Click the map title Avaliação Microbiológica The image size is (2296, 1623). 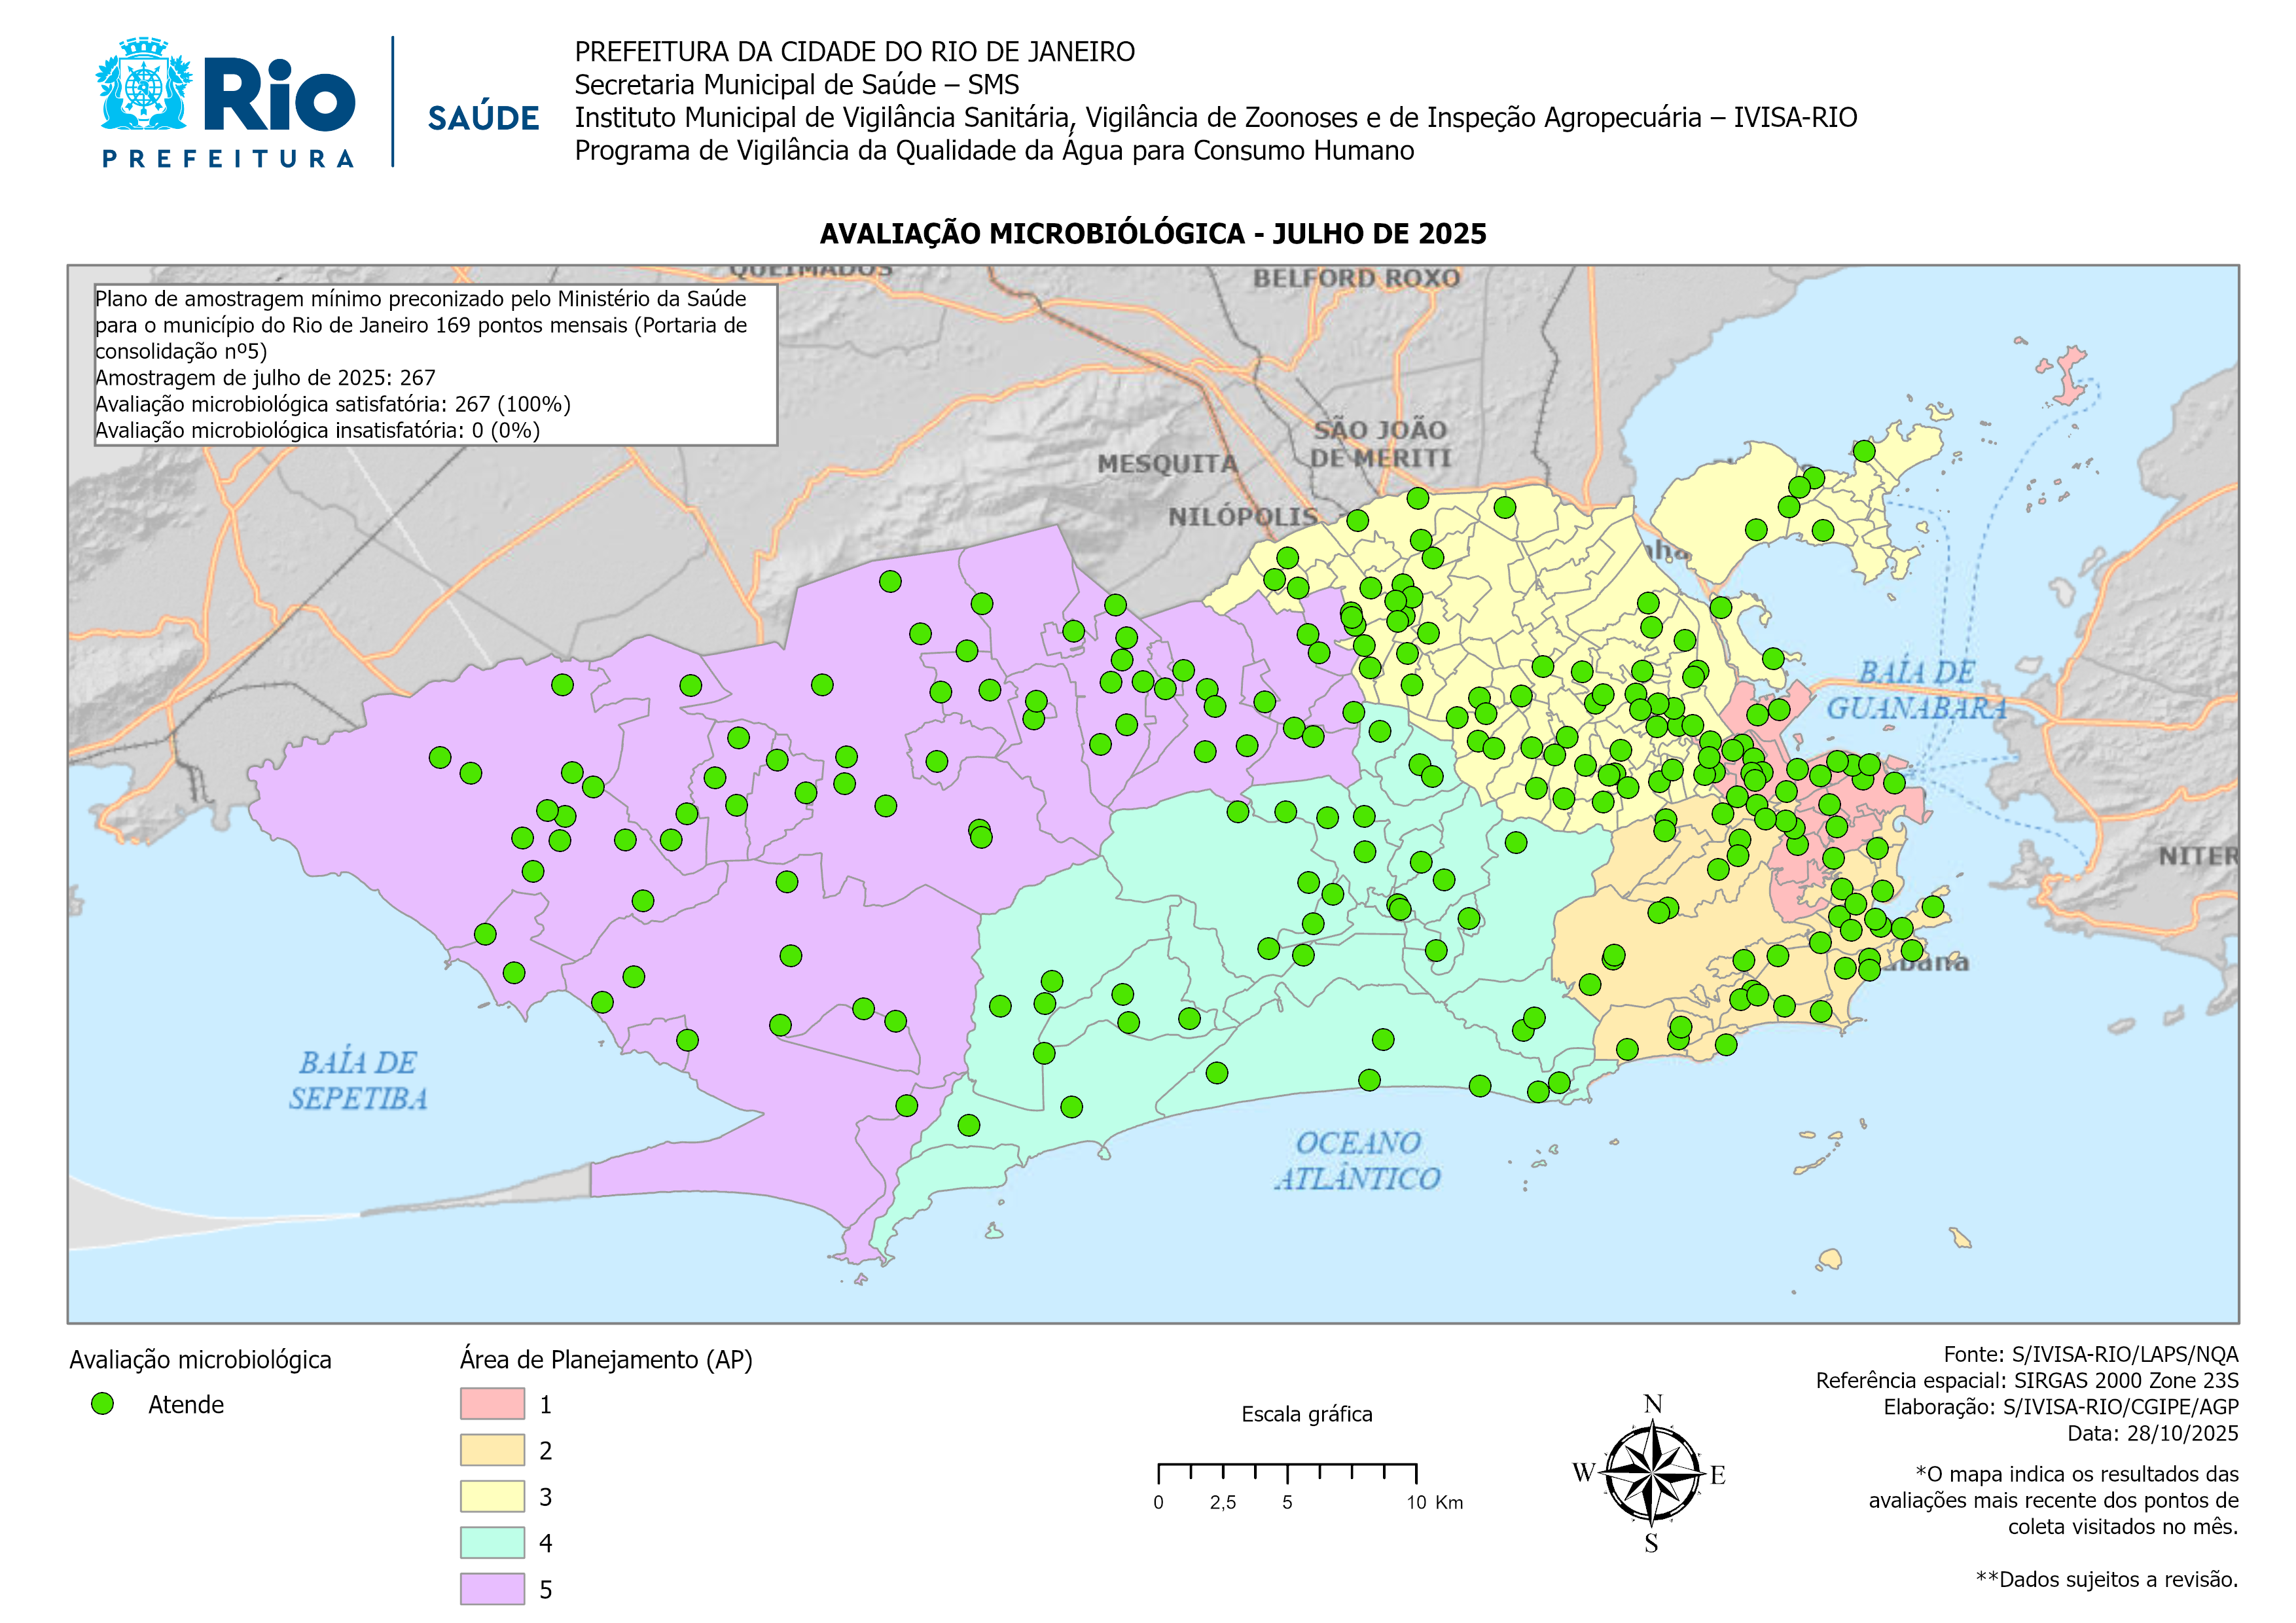1152,234
